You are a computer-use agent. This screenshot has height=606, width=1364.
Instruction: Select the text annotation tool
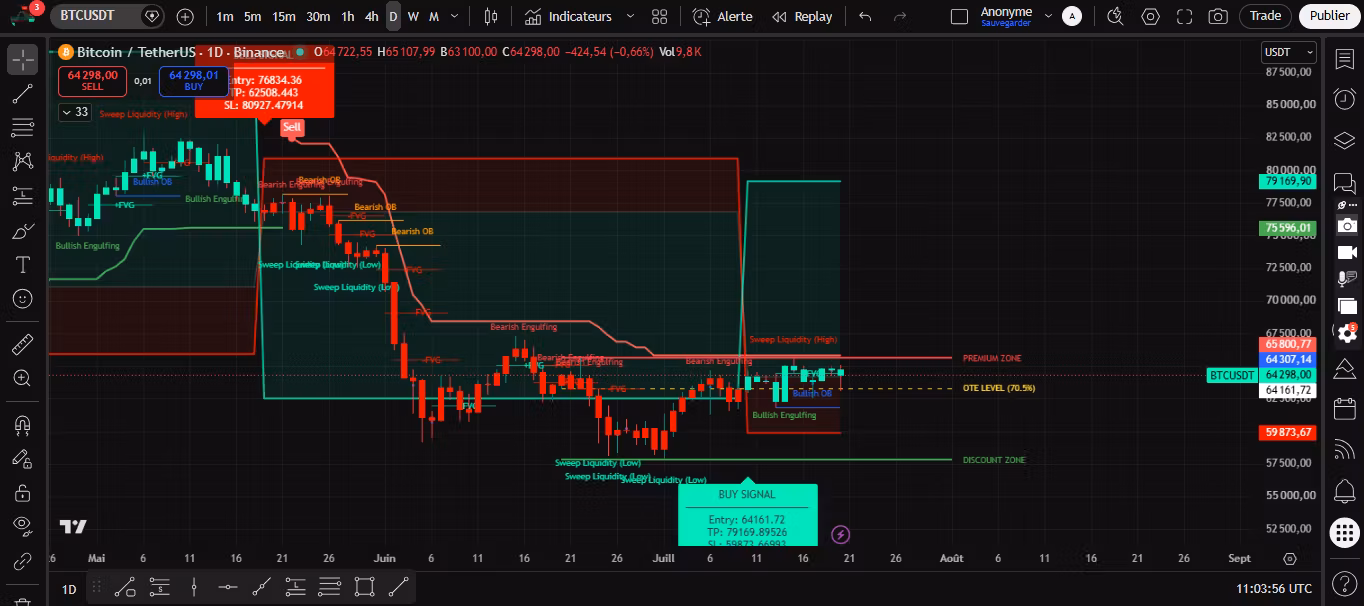coord(23,265)
